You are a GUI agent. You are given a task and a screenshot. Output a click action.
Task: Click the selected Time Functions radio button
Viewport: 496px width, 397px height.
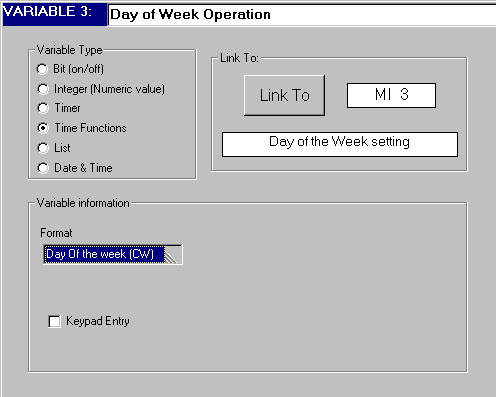coord(43,128)
